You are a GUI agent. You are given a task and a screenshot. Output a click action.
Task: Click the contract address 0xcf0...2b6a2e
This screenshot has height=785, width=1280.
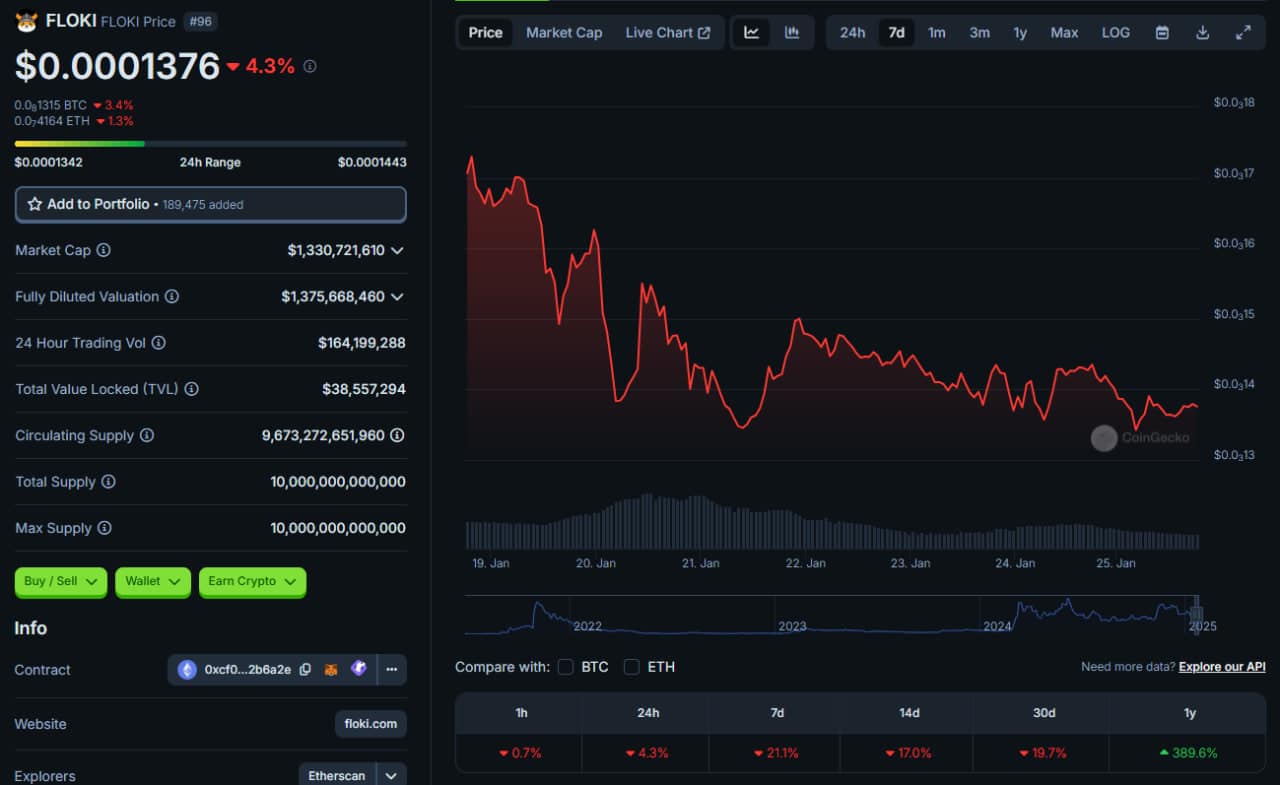coord(248,670)
